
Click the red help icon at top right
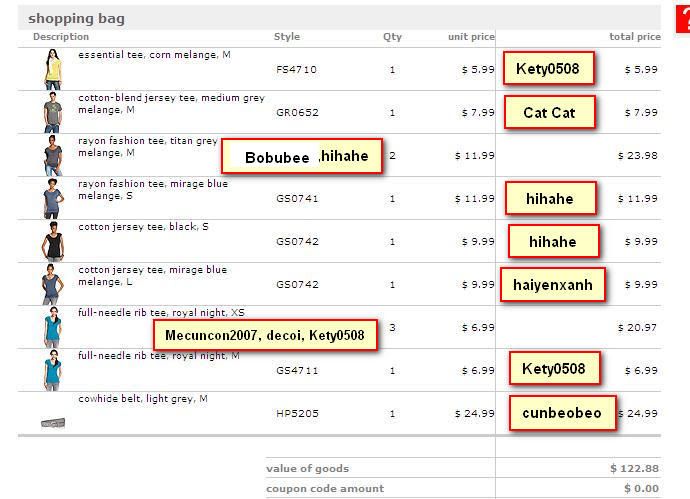coord(684,18)
